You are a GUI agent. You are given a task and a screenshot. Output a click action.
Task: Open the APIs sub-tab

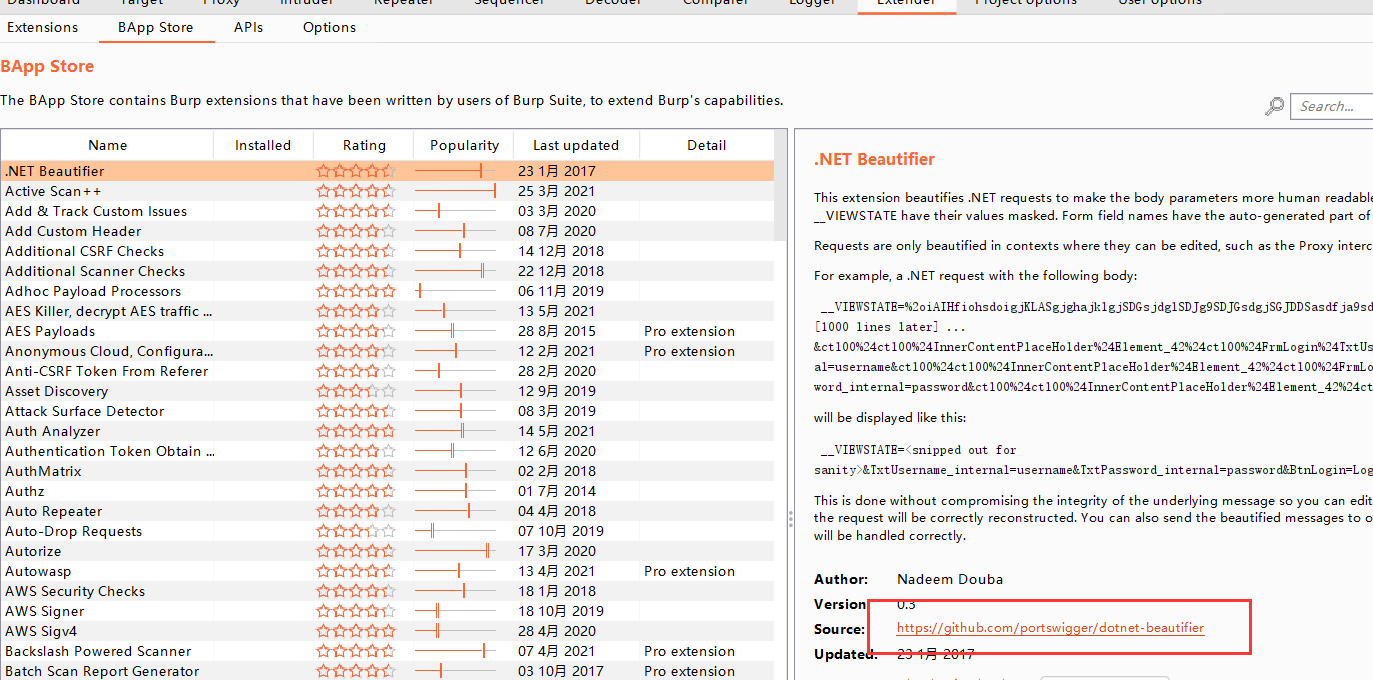tap(248, 27)
